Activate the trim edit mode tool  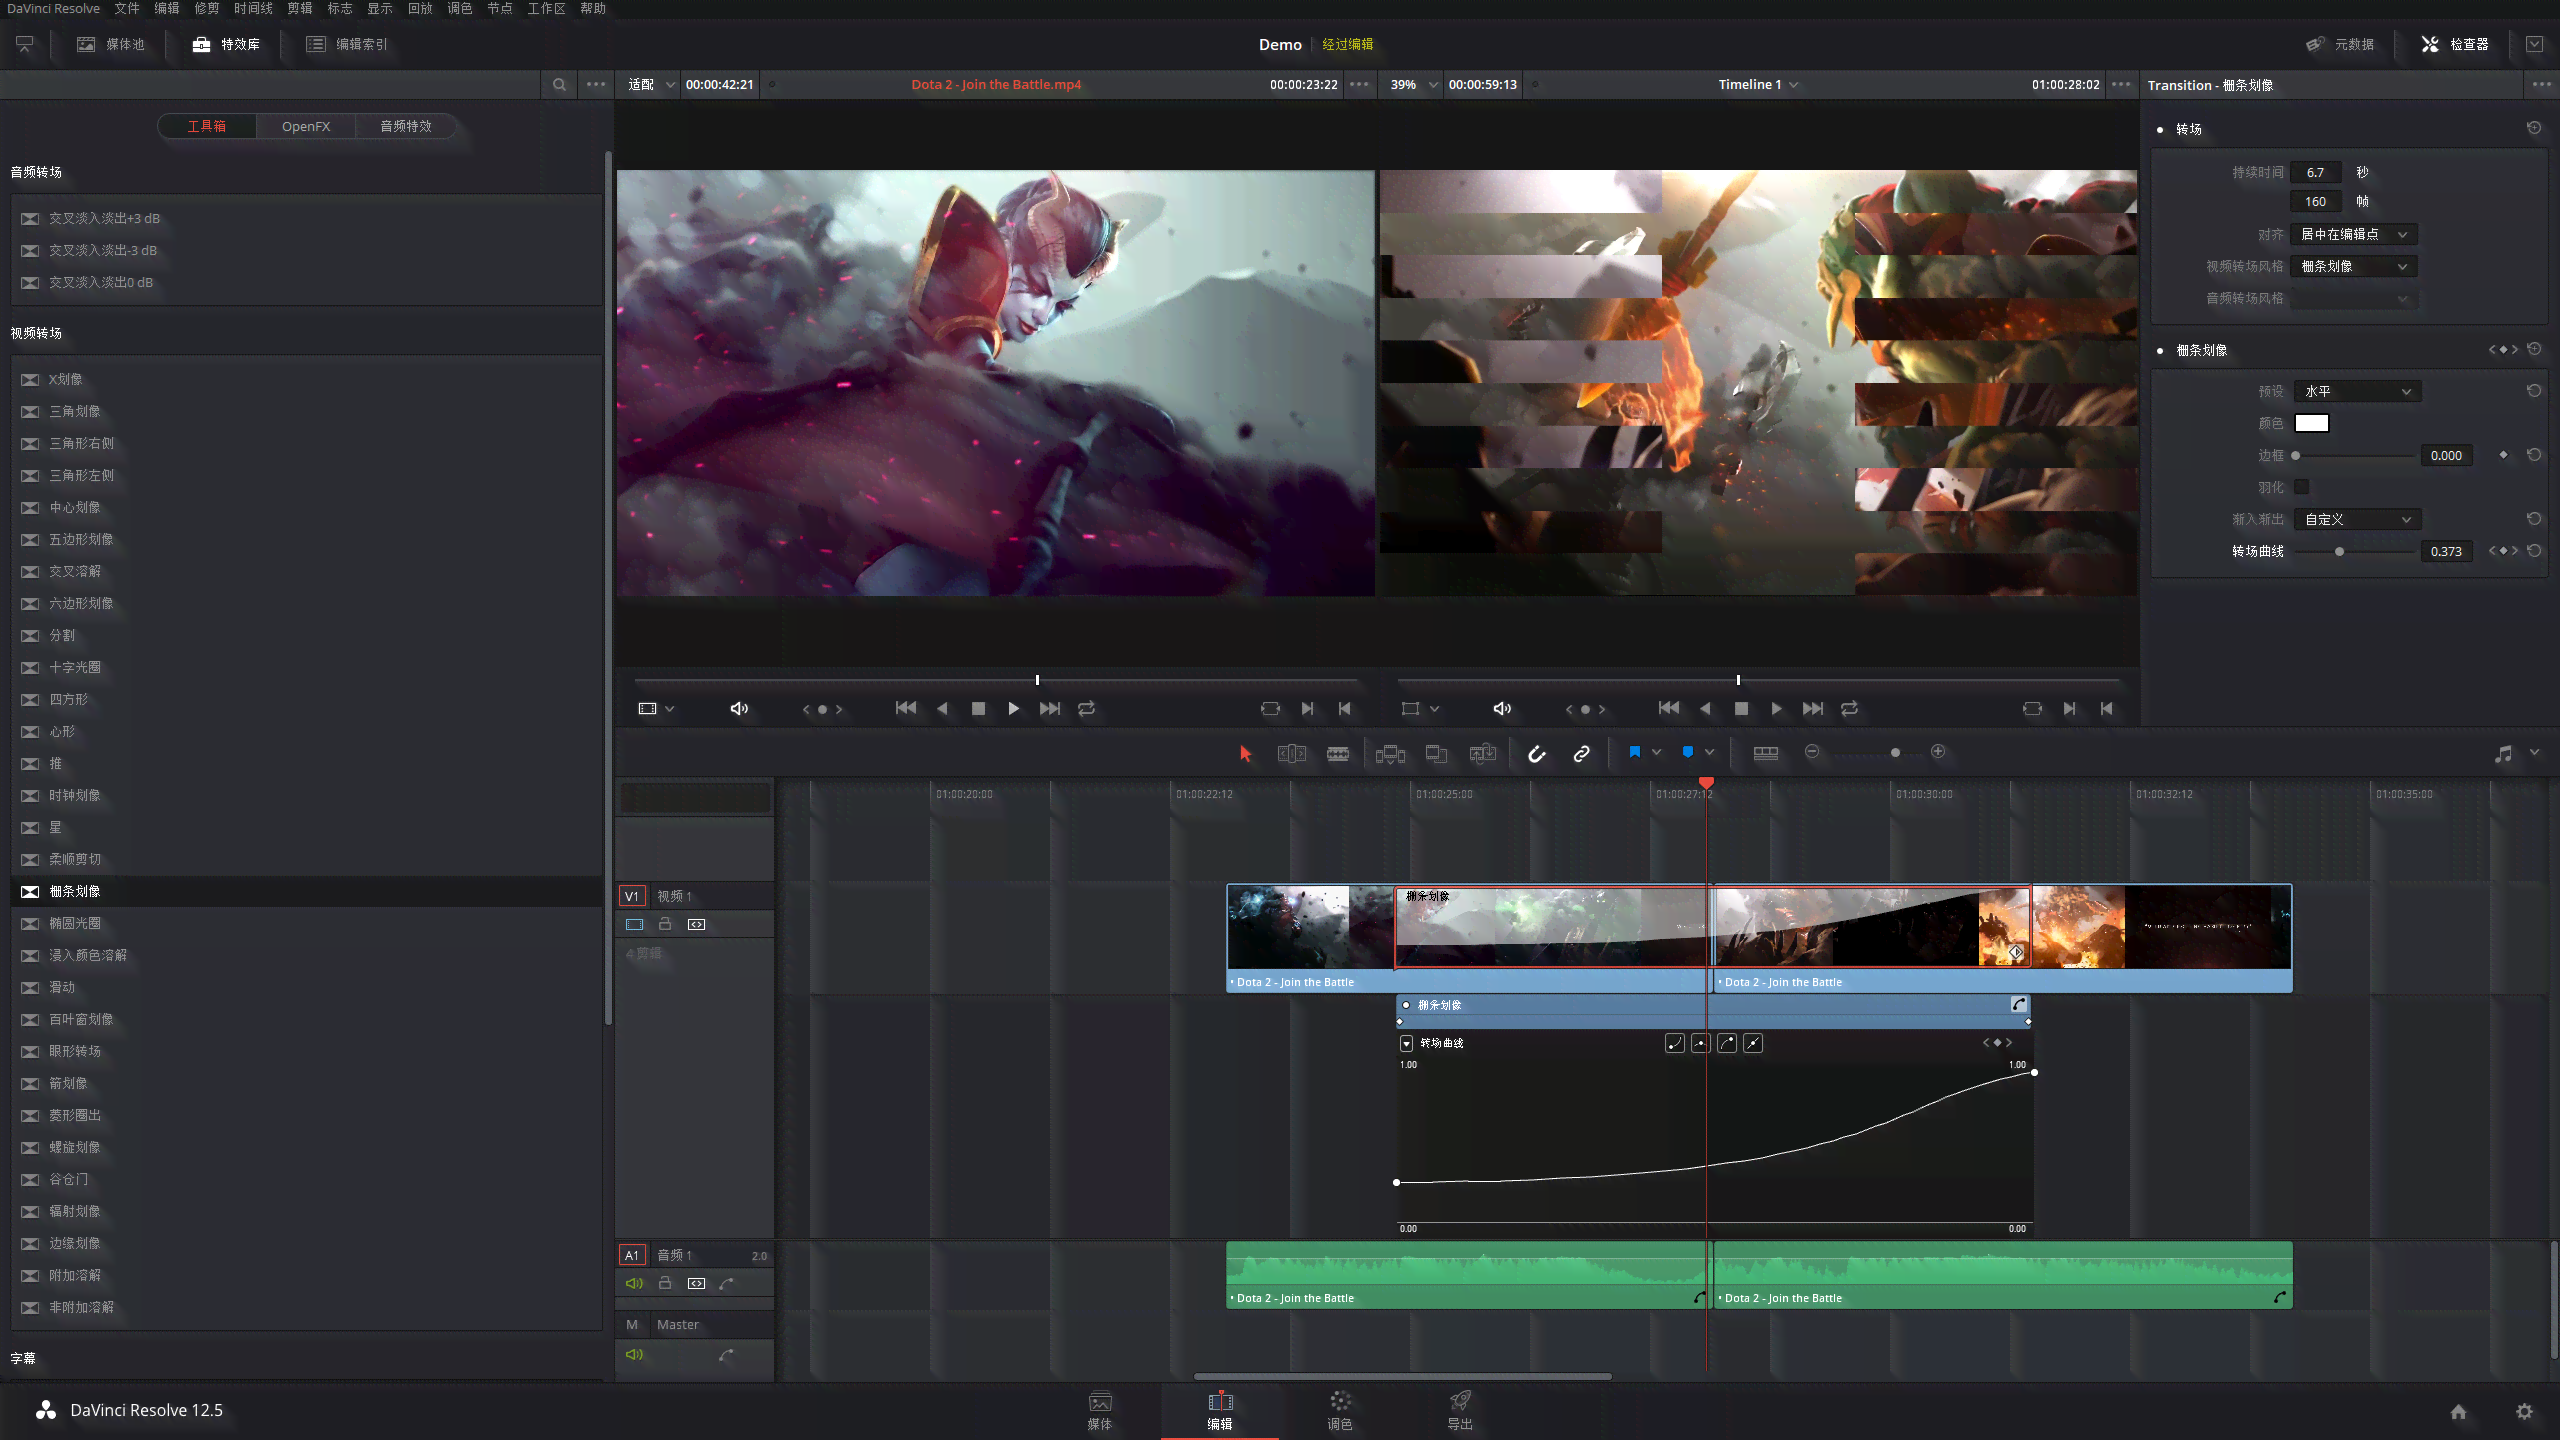coord(1292,753)
